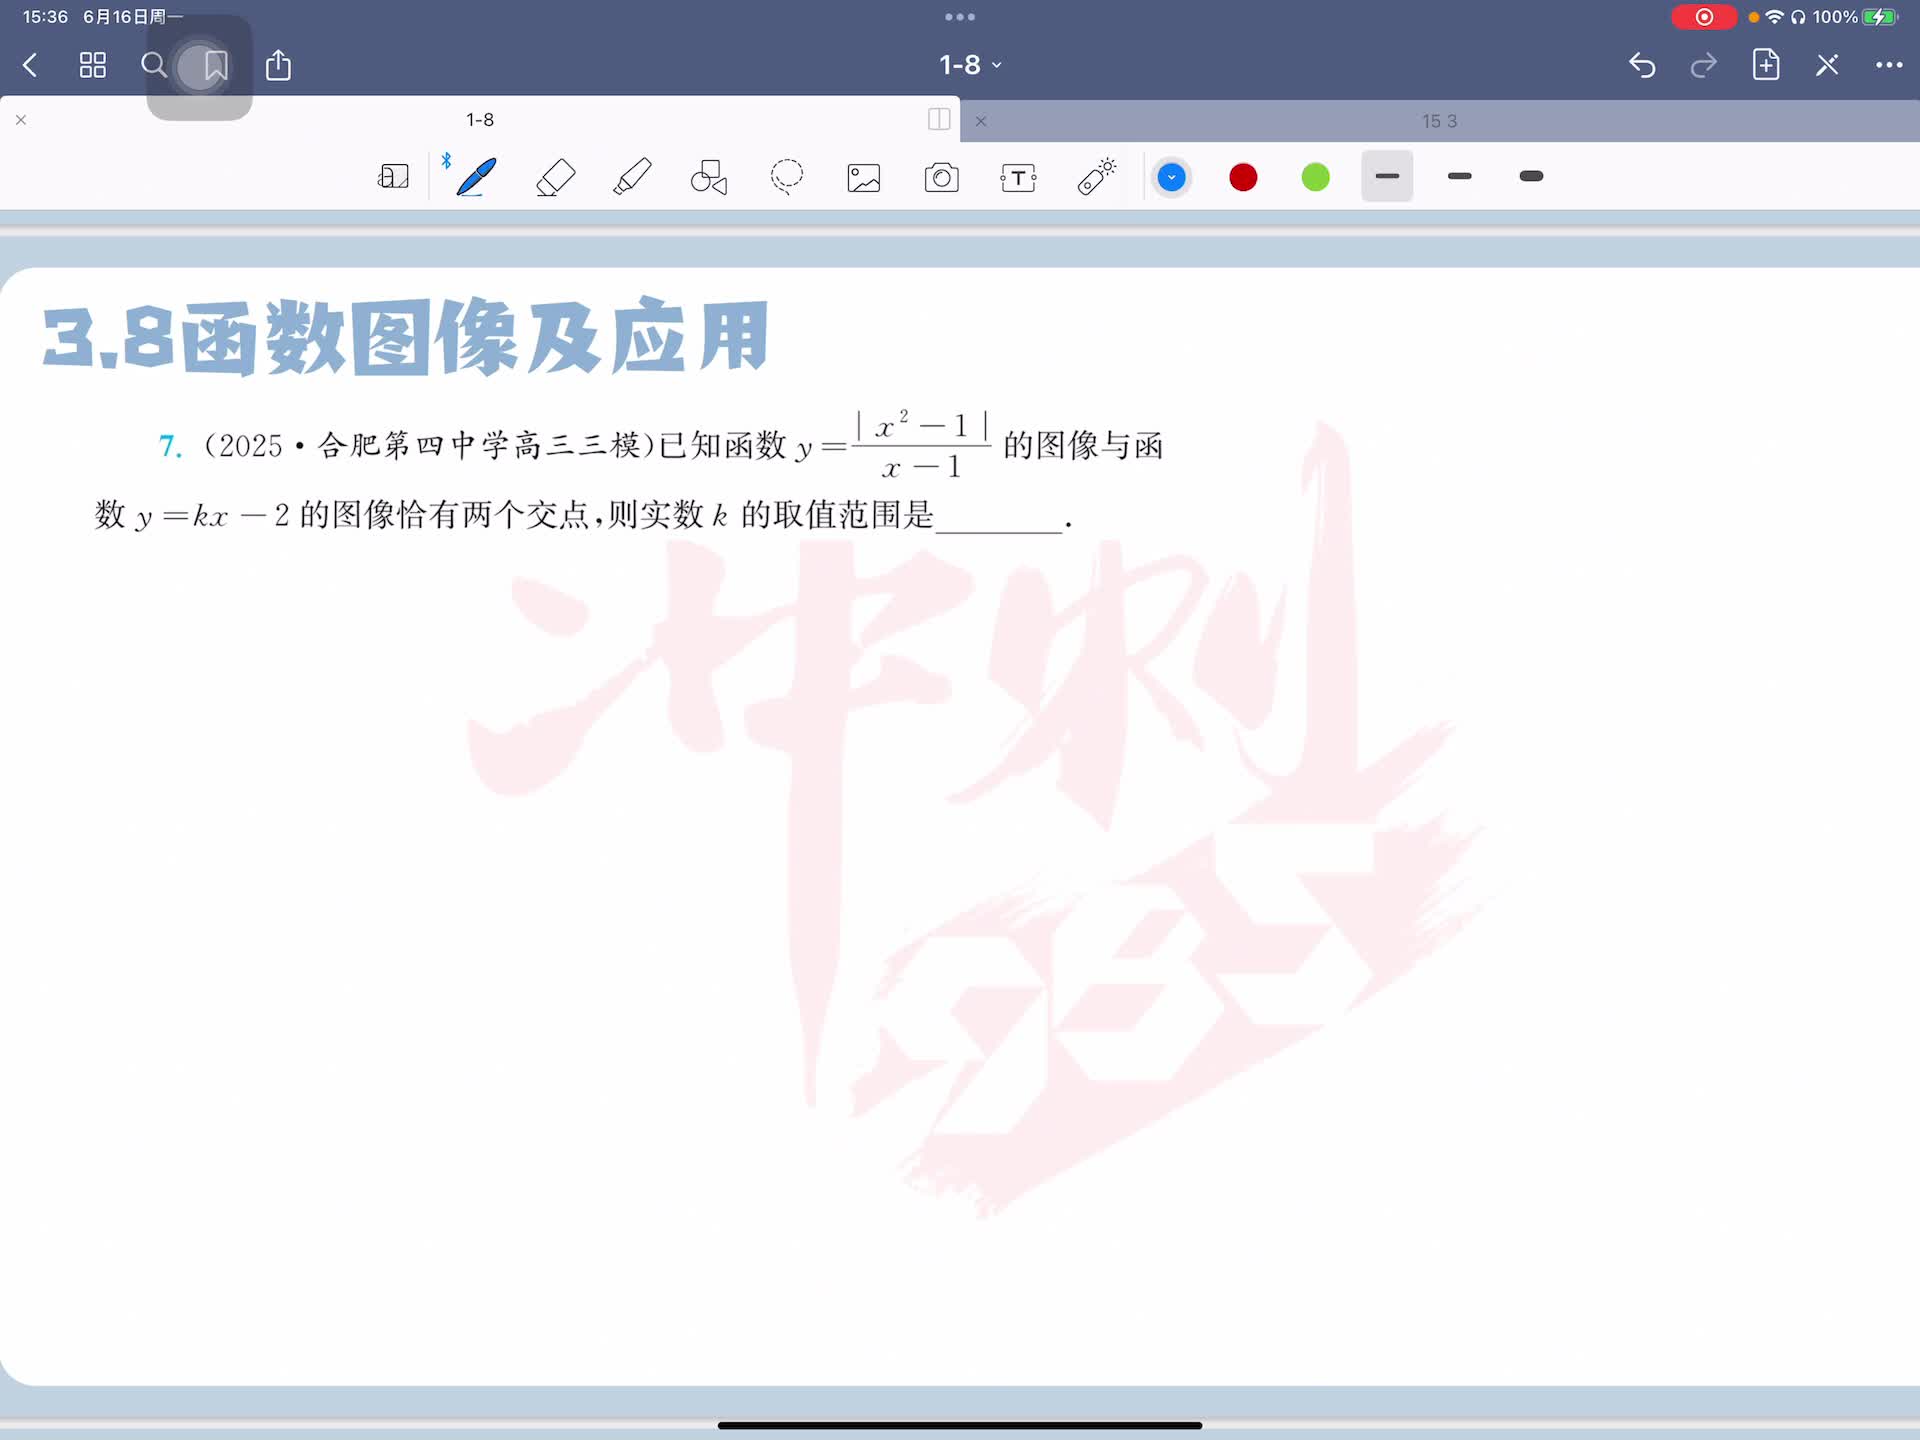Select the Text box tool
Image resolution: width=1920 pixels, height=1440 pixels.
click(x=1018, y=177)
